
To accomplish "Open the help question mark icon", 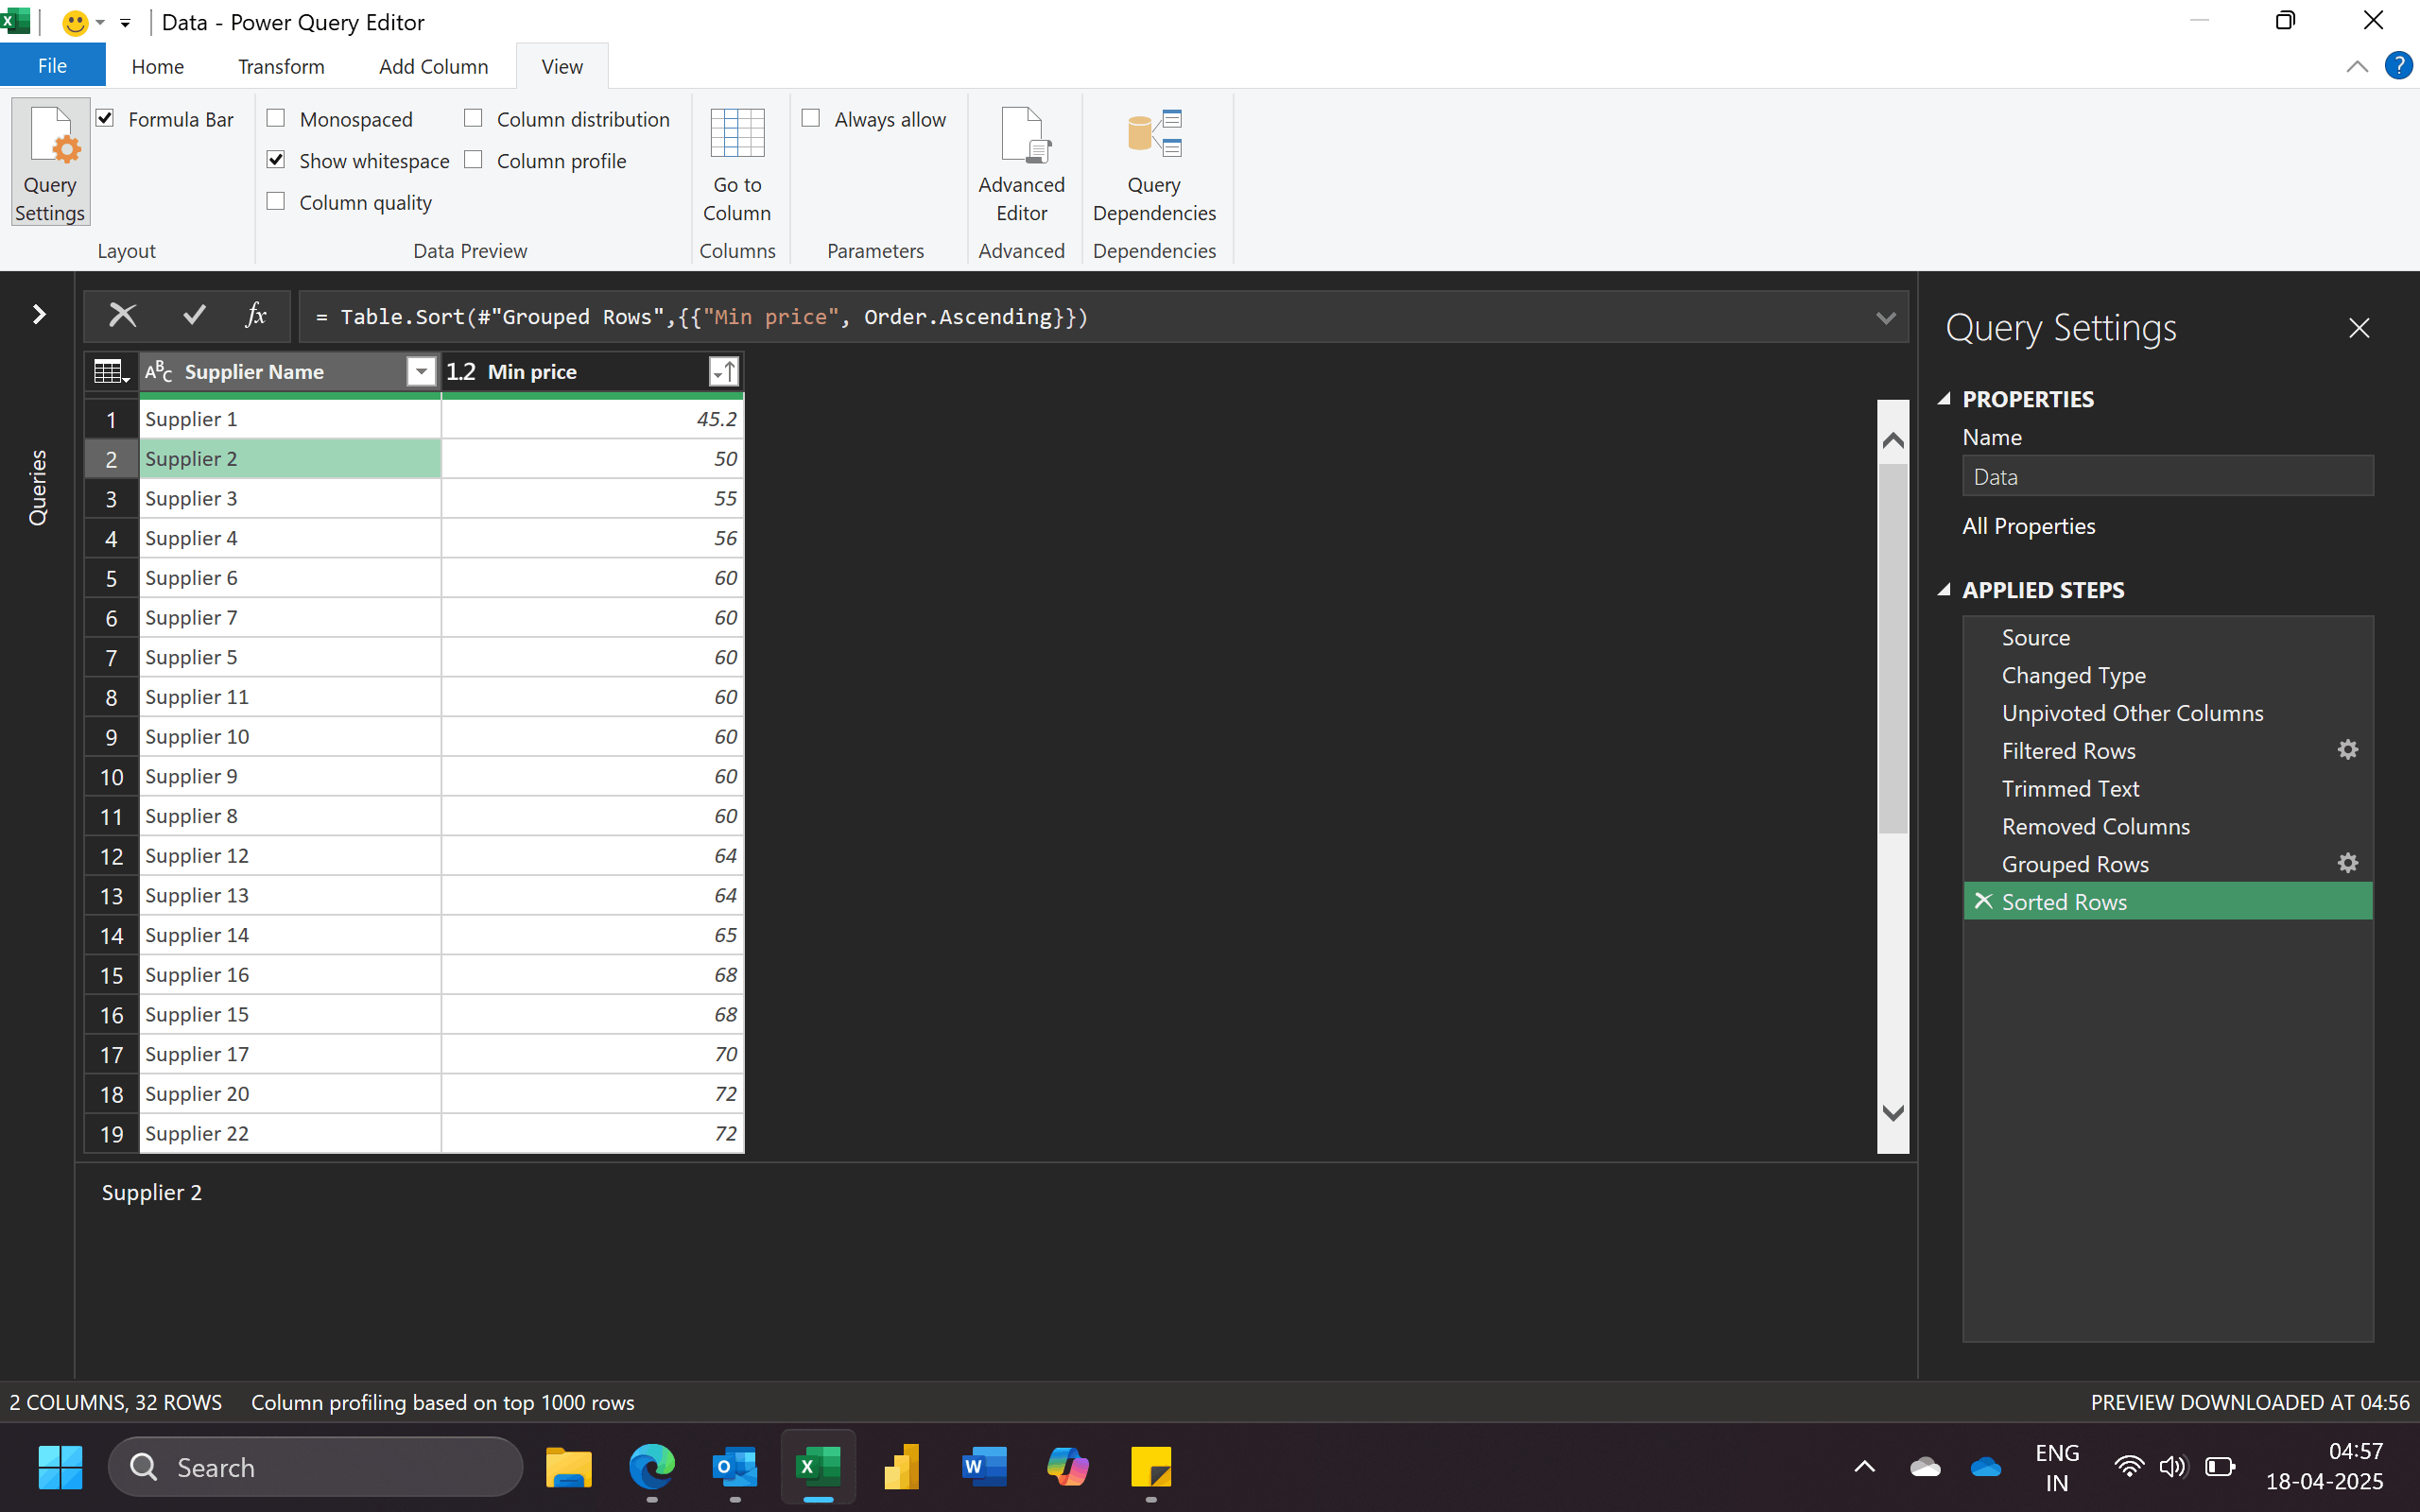I will coord(2398,66).
